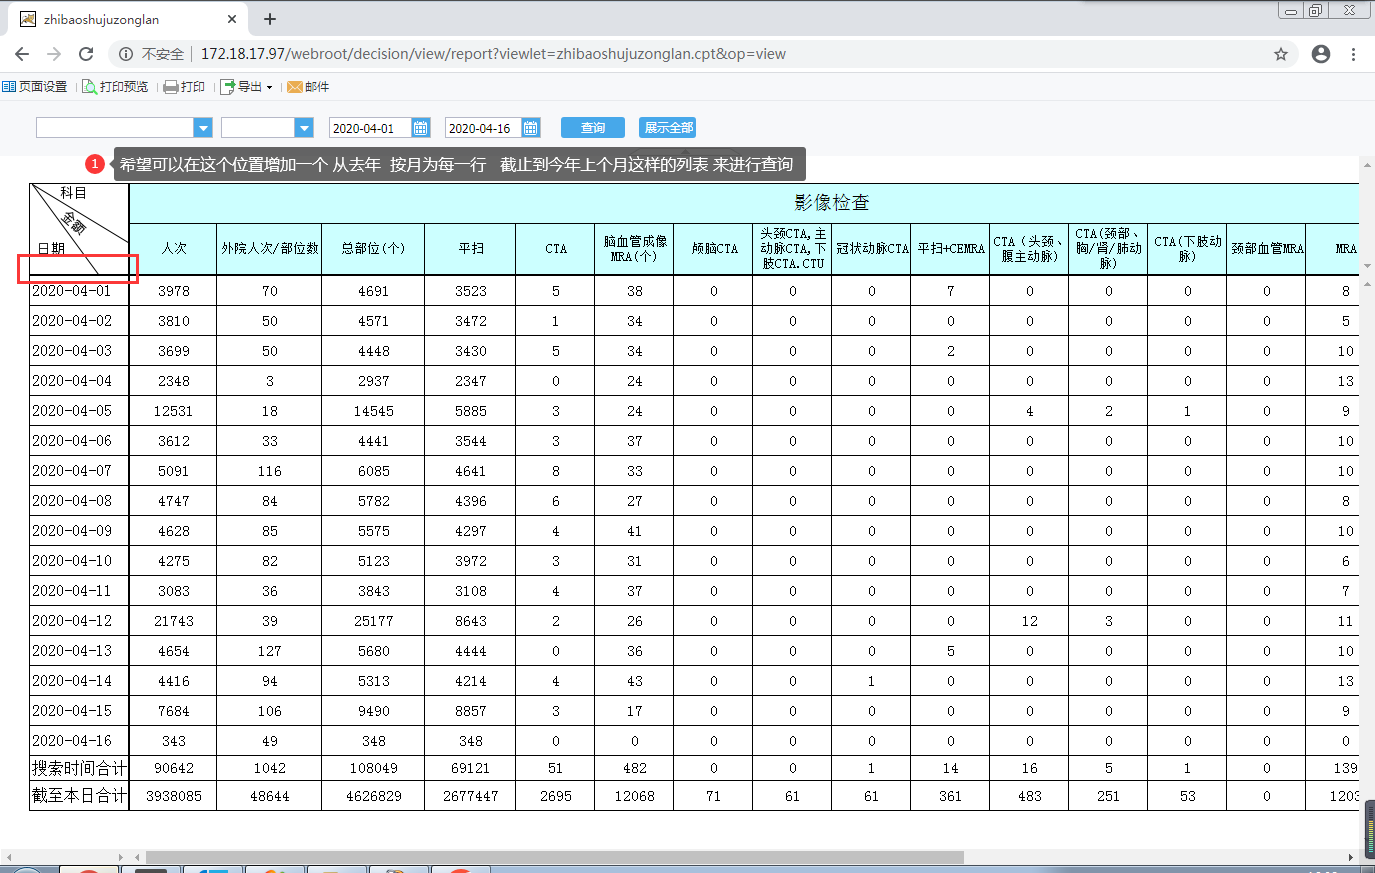Click the date cell 2020-04-01
Screen dimensions: 1375x873
pos(79,291)
